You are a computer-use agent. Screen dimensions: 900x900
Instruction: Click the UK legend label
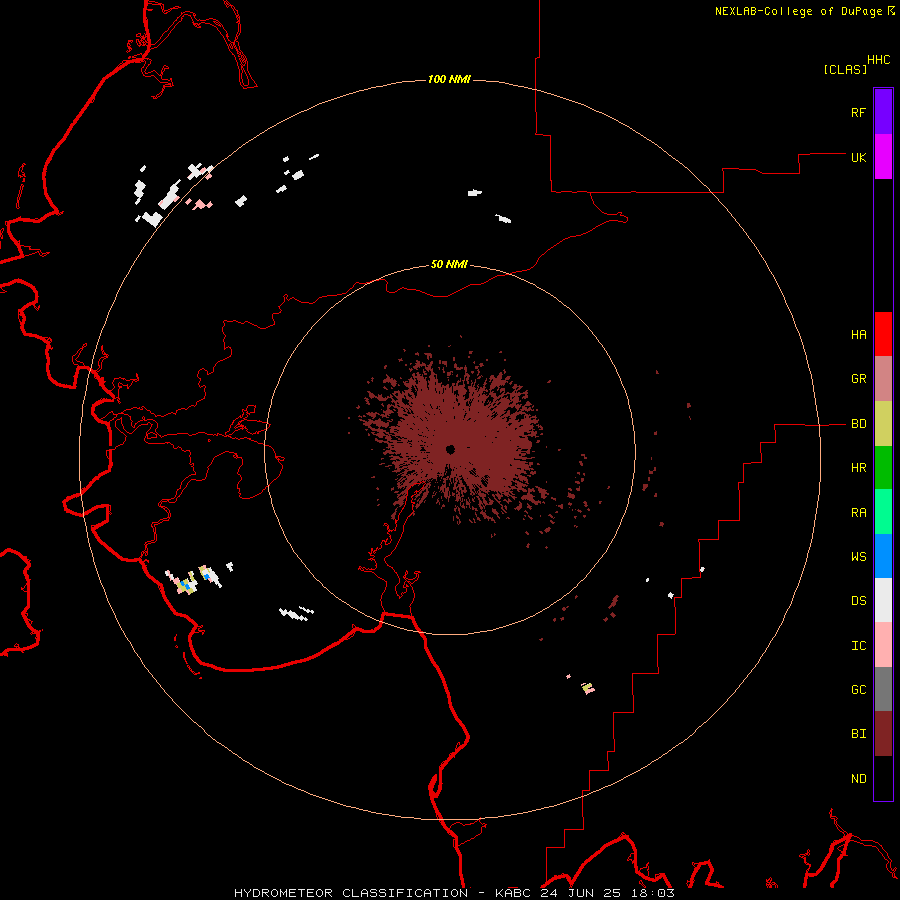pyautogui.click(x=858, y=157)
